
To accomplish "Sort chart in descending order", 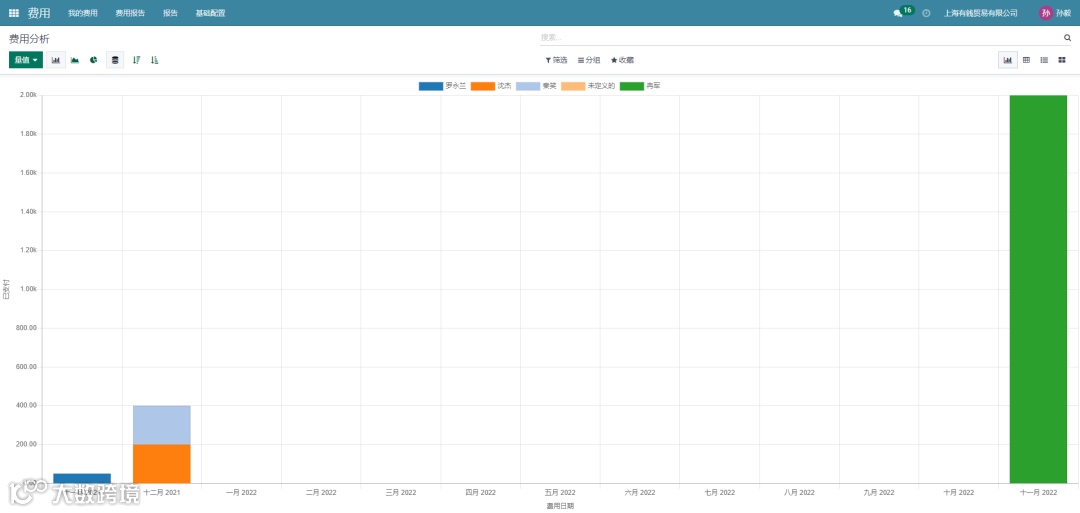I will tap(136, 60).
